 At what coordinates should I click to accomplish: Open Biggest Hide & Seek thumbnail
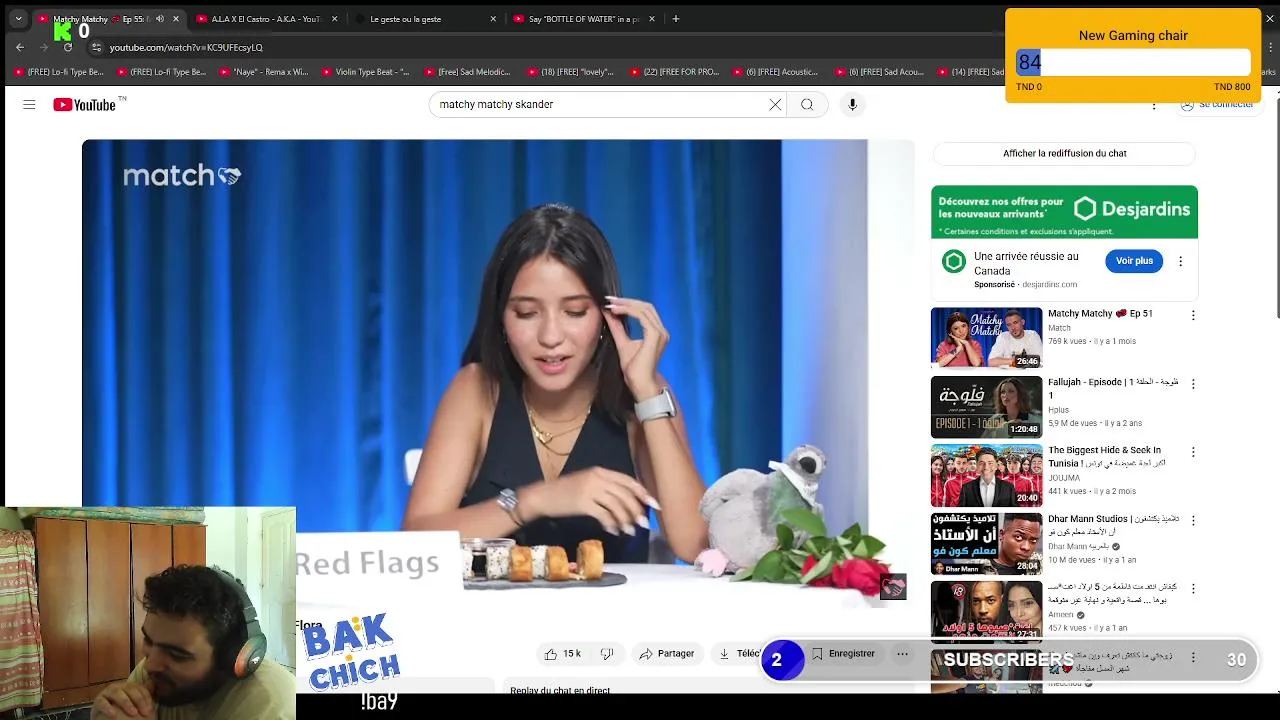pos(986,475)
